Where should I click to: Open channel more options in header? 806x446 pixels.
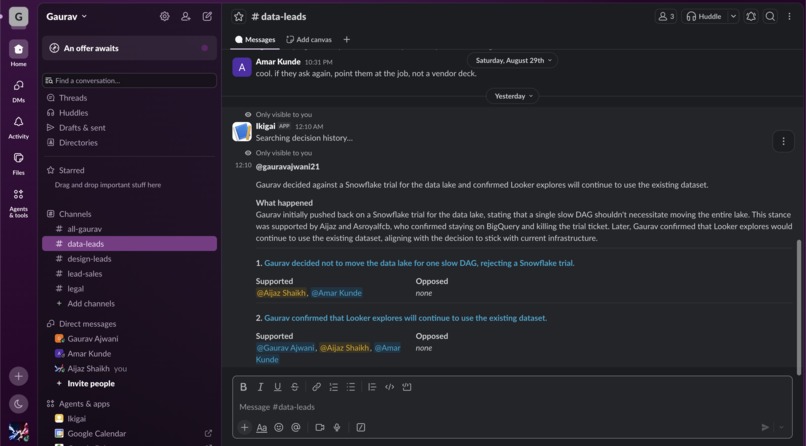coord(790,16)
